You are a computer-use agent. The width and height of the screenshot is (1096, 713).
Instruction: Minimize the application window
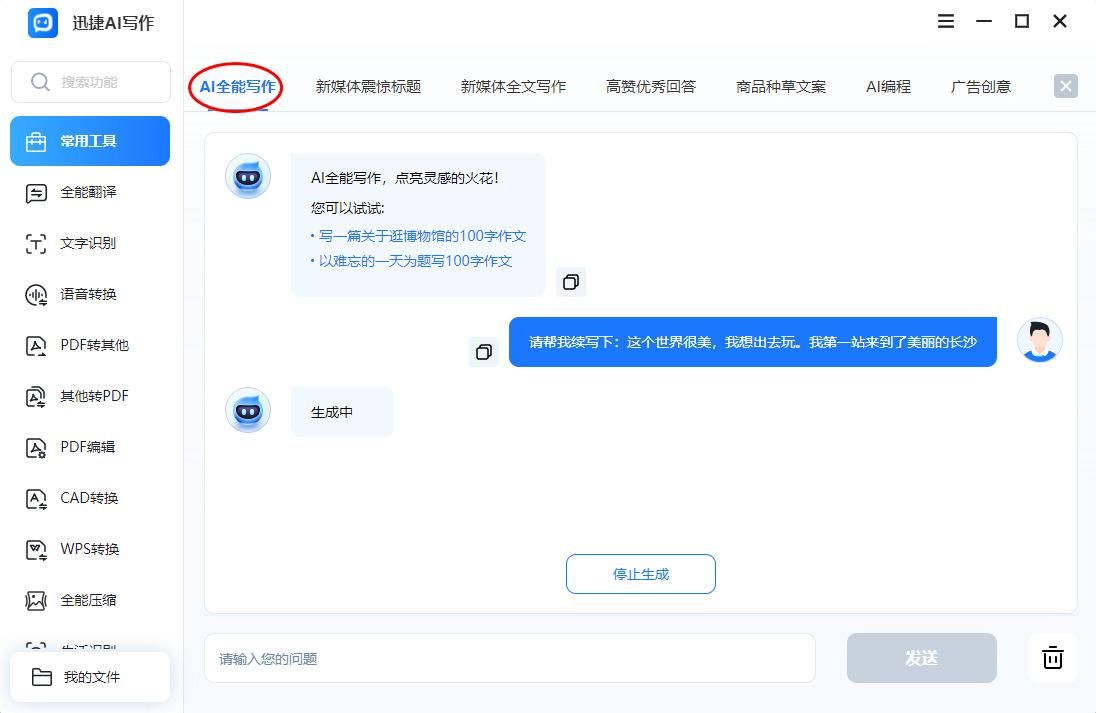(x=984, y=22)
